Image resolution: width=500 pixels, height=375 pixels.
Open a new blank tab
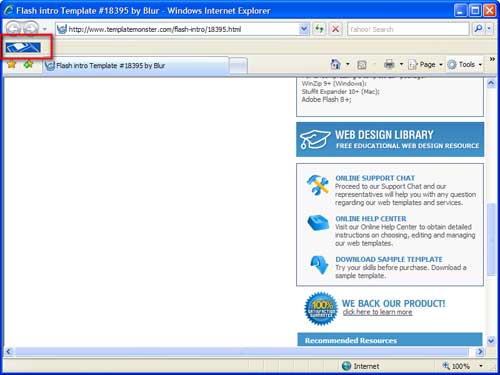pos(238,66)
